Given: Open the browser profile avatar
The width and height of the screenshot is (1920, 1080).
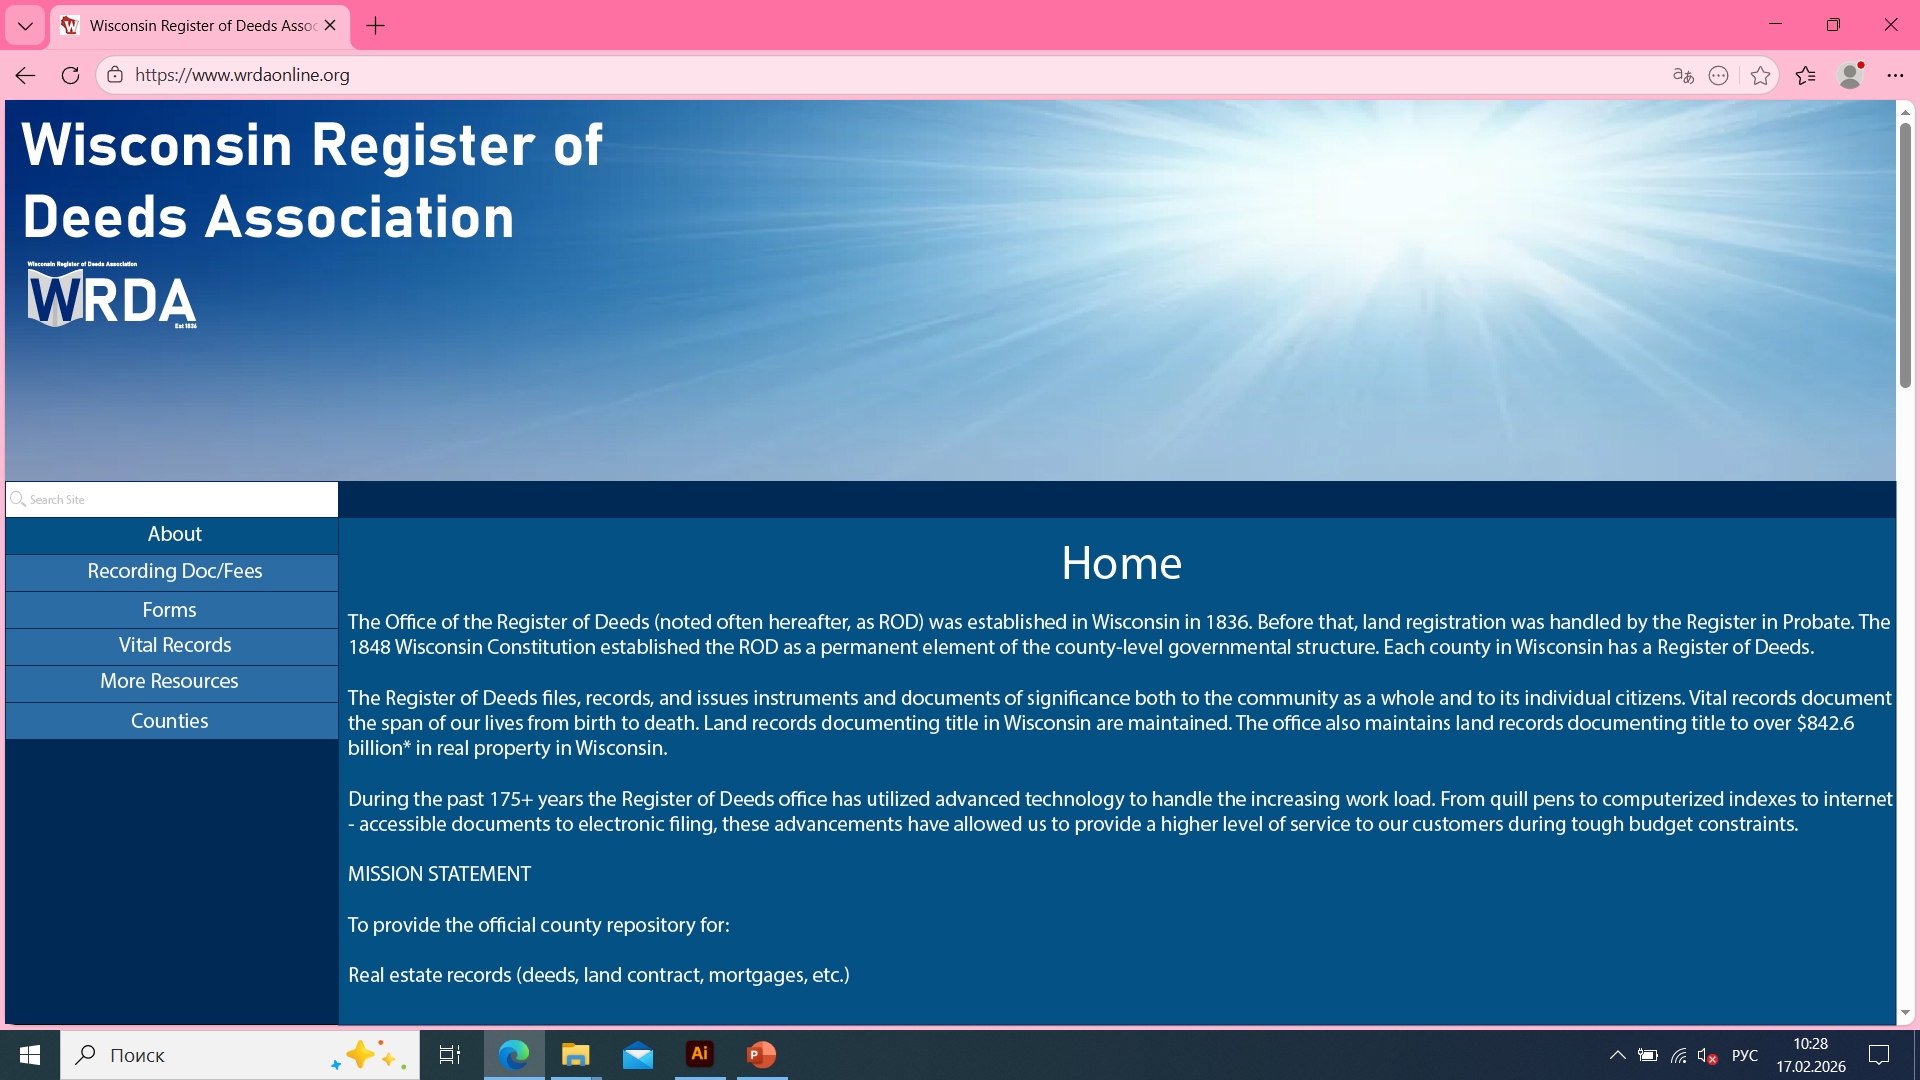Looking at the screenshot, I should tap(1850, 75).
